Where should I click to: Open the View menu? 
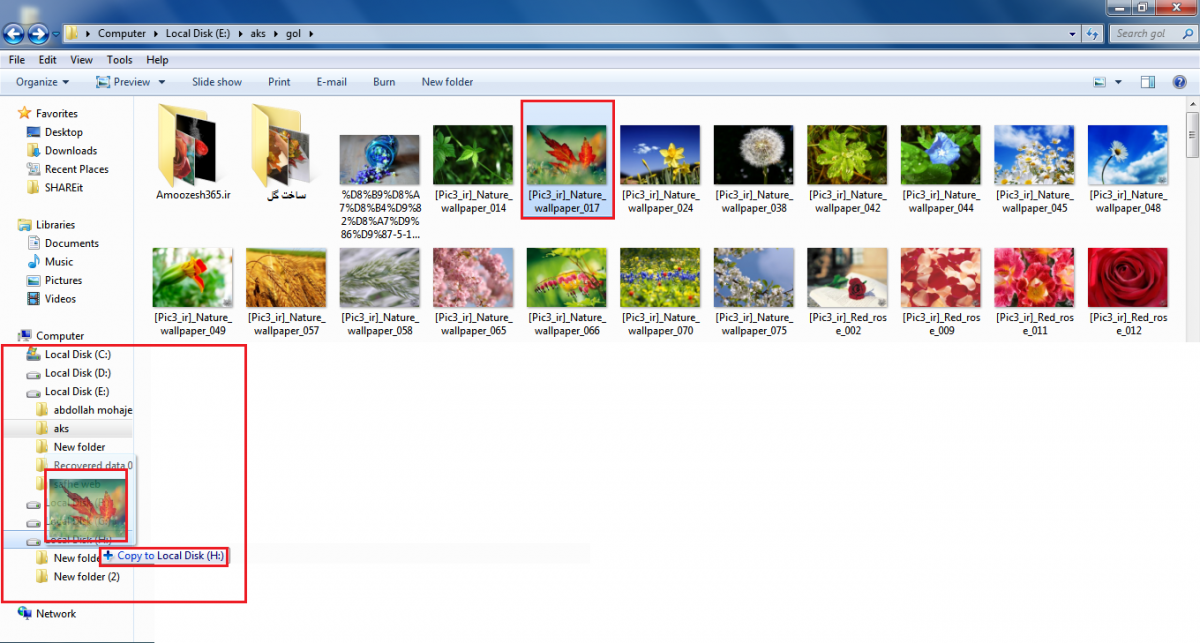click(81, 60)
